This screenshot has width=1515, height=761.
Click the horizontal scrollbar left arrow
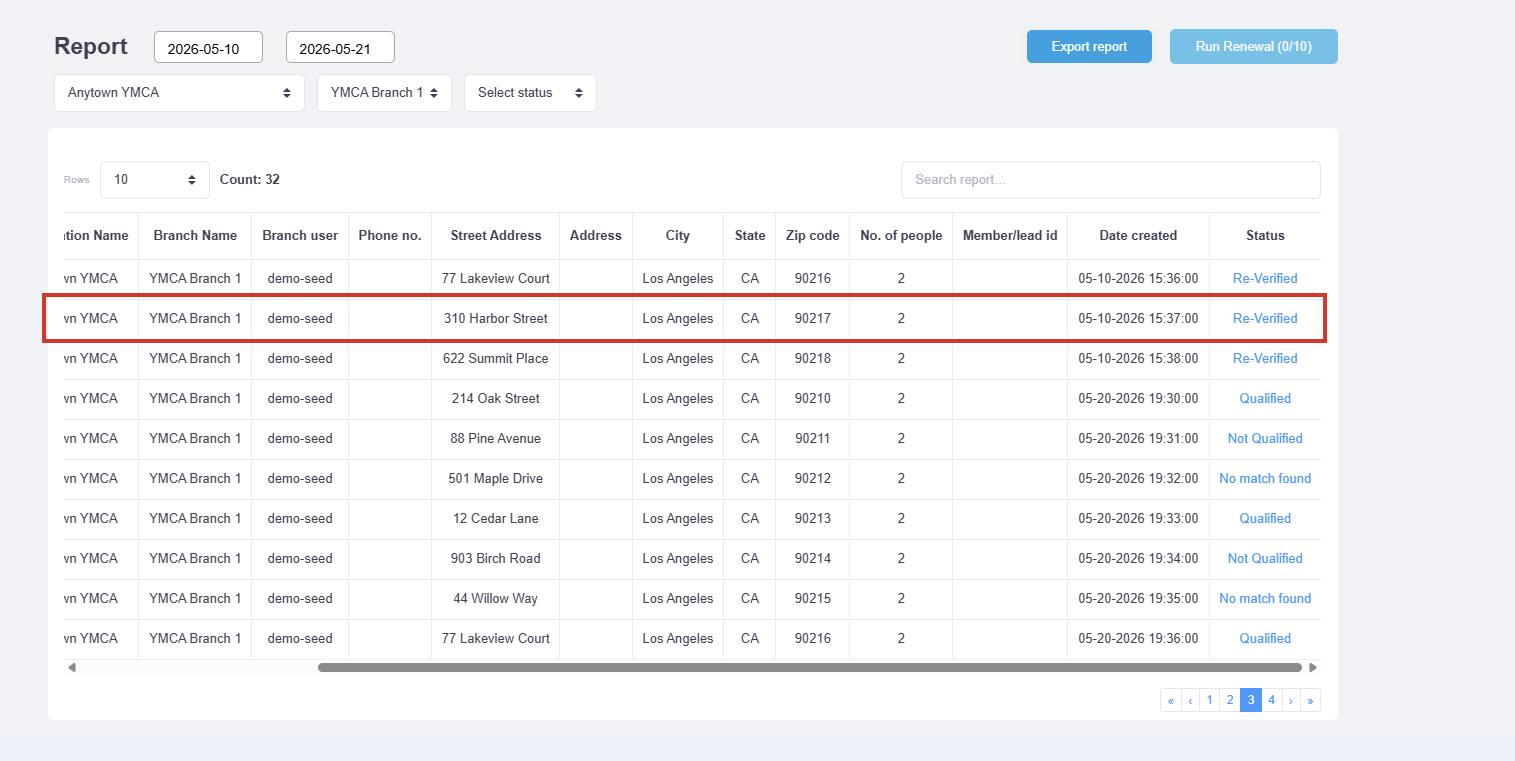click(x=72, y=667)
